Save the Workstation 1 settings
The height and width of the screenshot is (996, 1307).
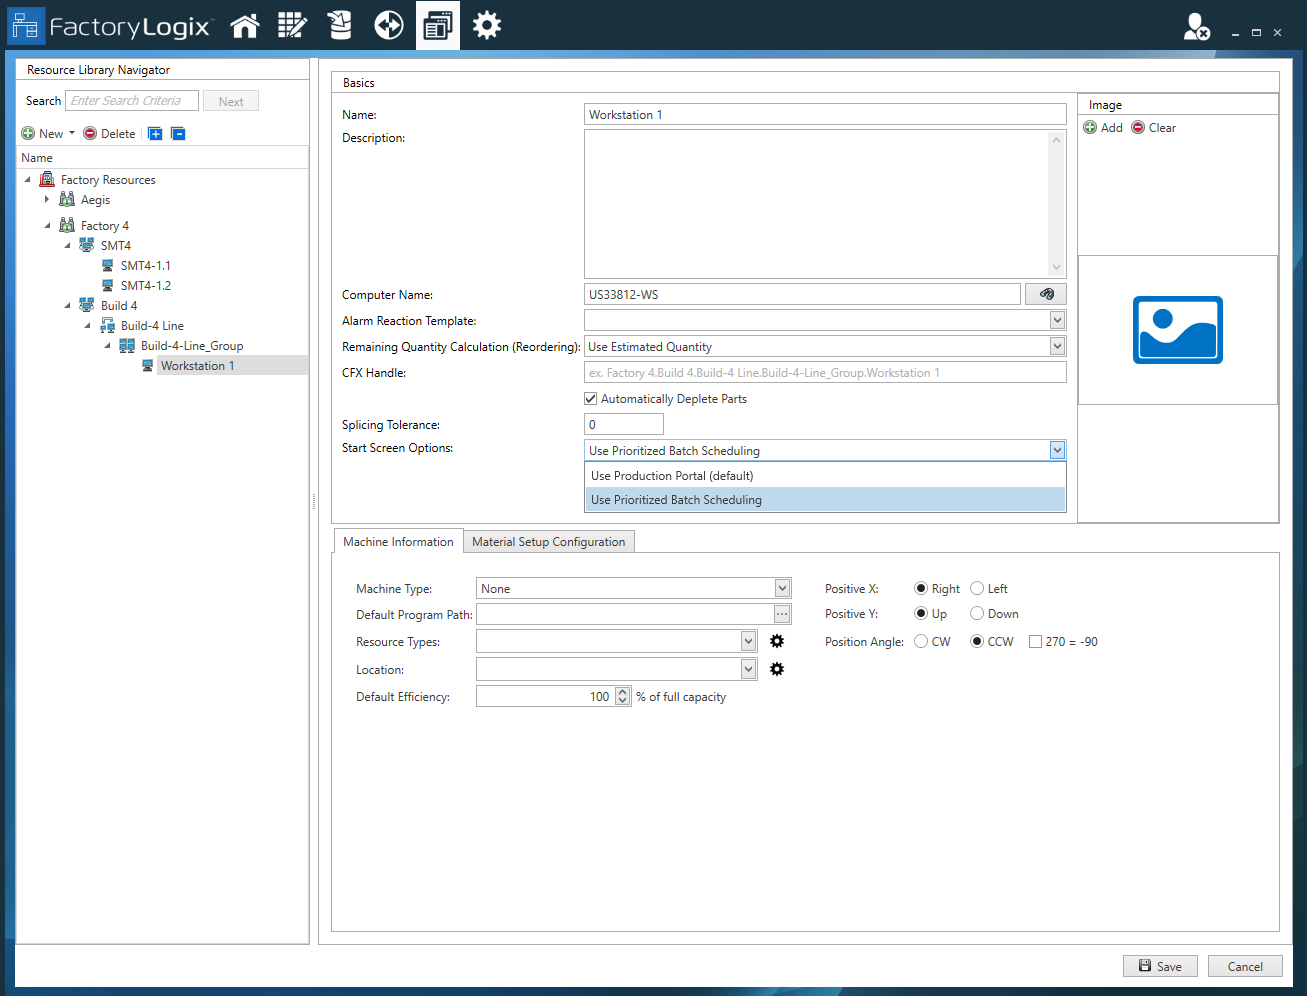1159,966
